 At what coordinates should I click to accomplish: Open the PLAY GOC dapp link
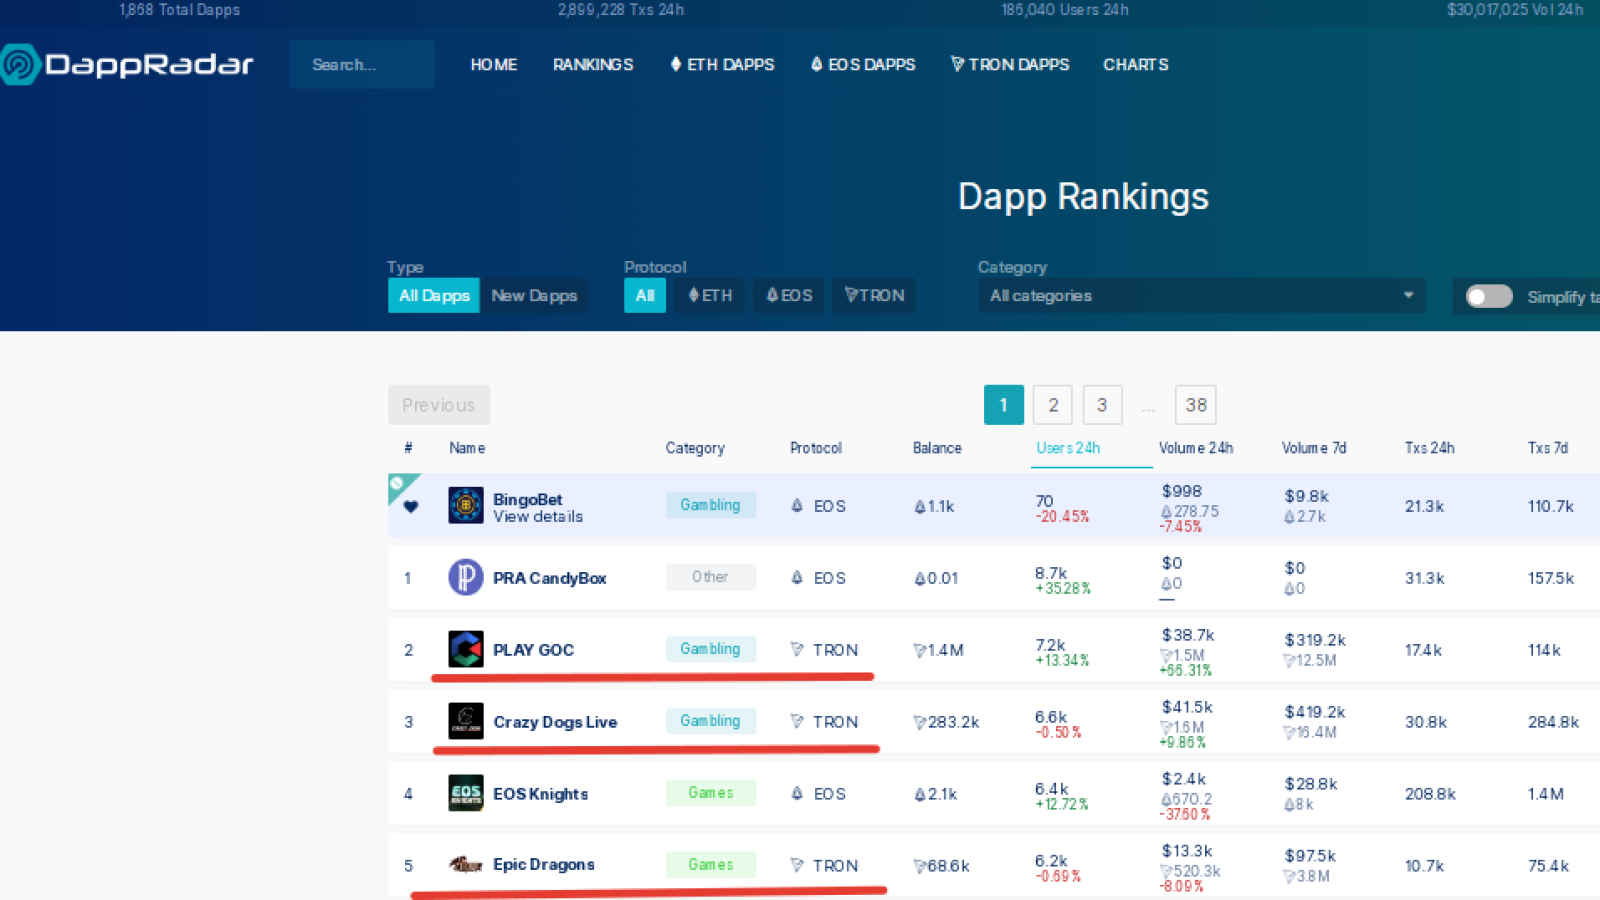click(534, 650)
